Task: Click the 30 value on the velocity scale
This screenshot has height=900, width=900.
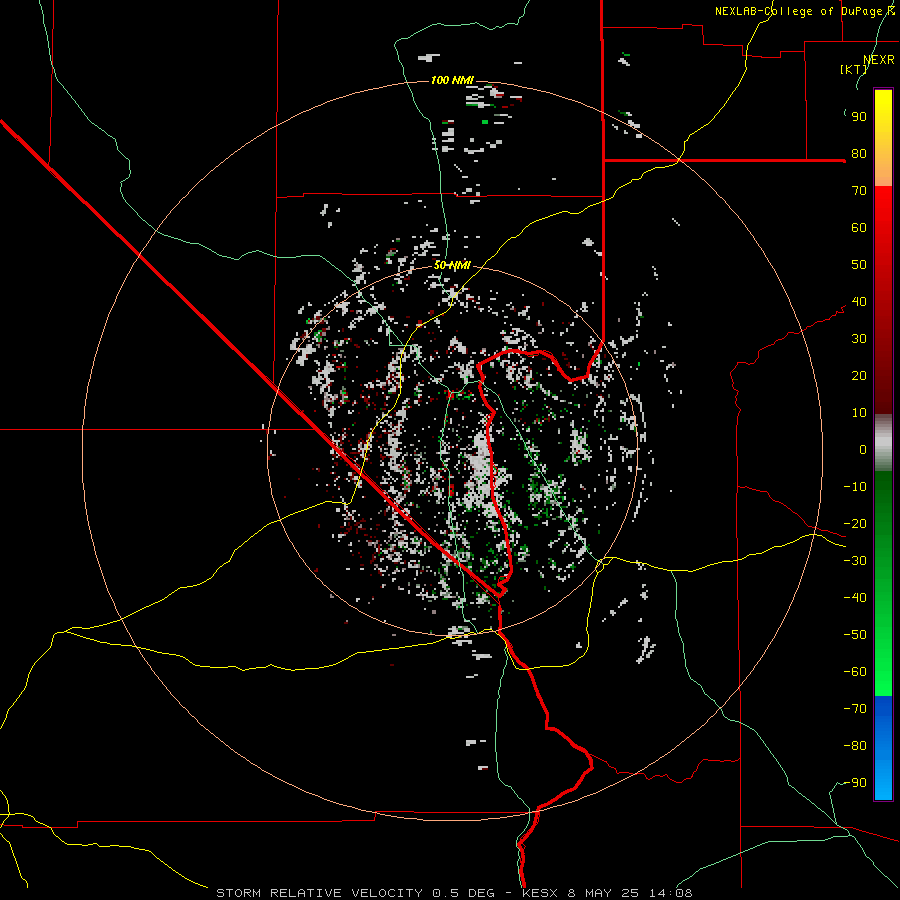Action: tap(859, 339)
